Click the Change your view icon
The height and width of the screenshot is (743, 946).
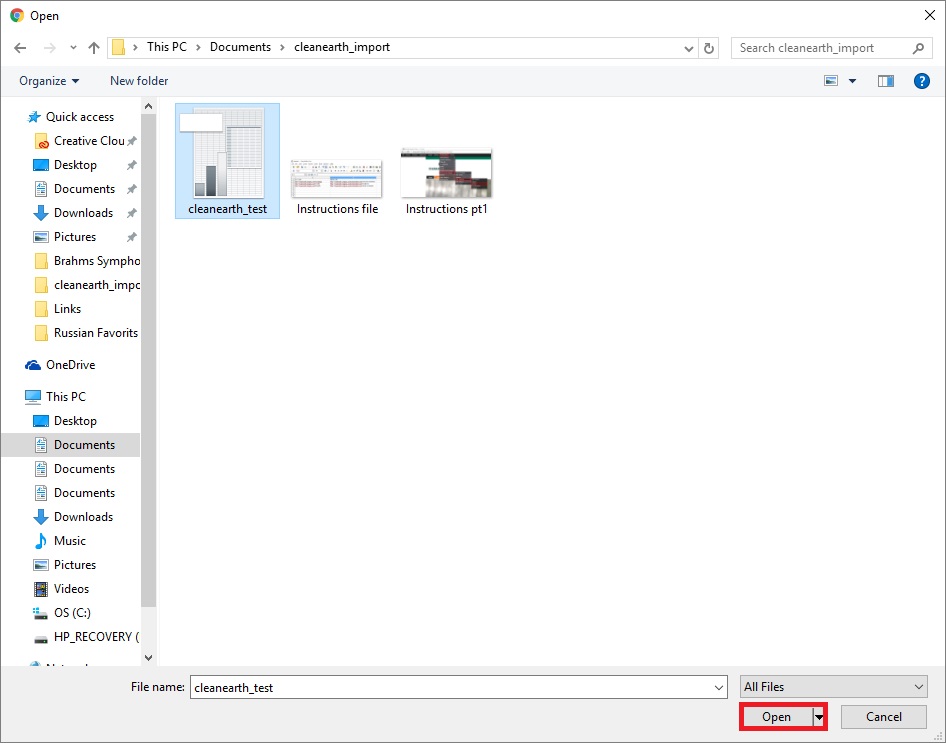[831, 81]
